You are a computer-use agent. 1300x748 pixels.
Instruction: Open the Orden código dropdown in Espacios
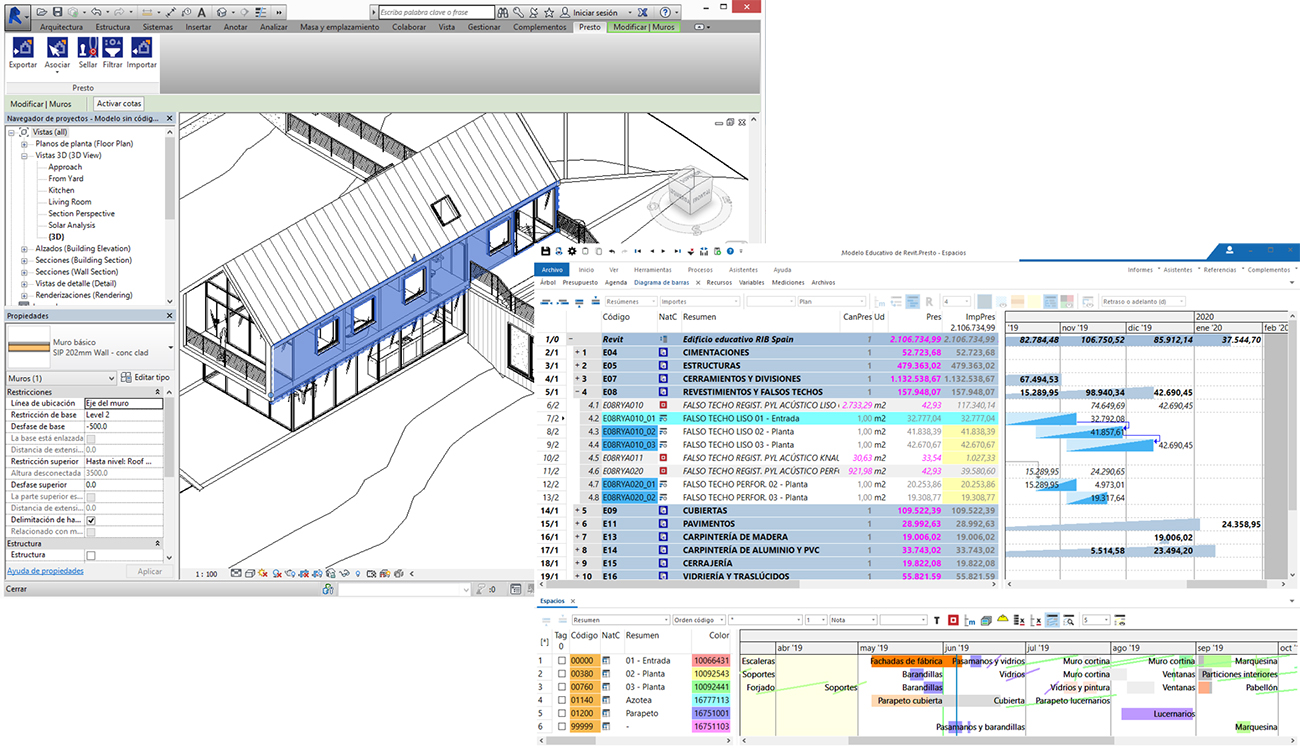tap(698, 620)
